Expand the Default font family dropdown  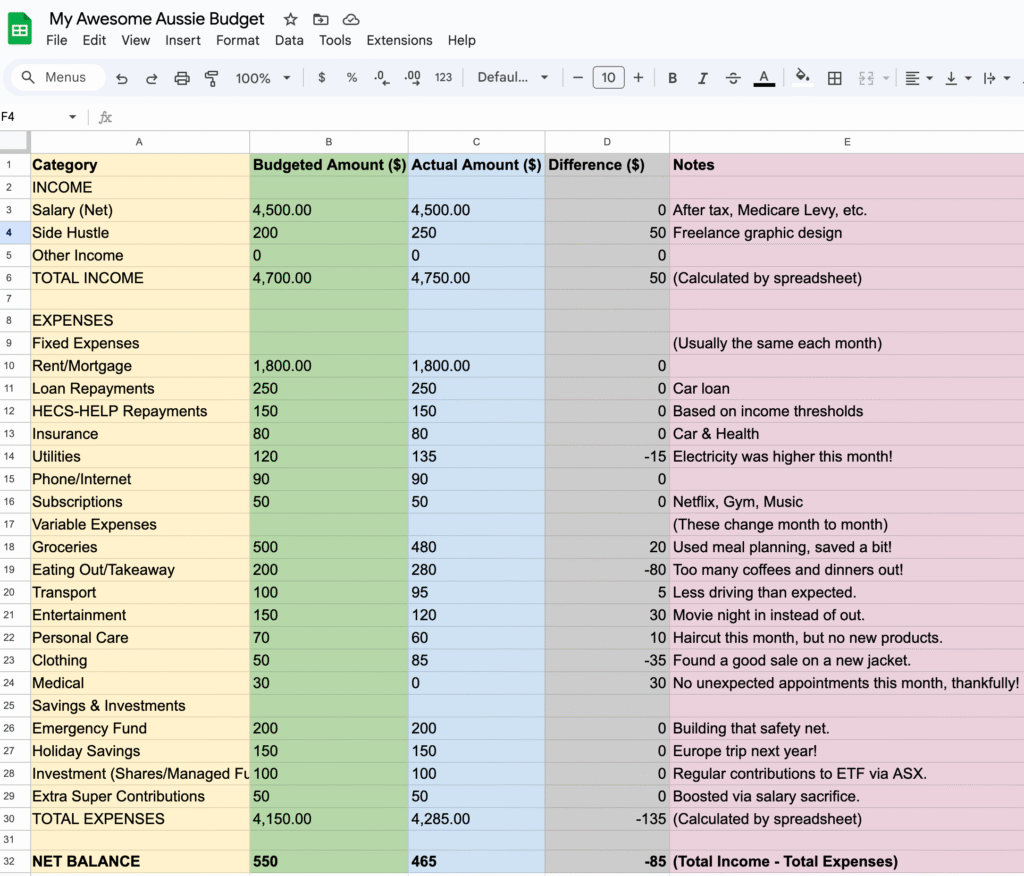coord(513,78)
